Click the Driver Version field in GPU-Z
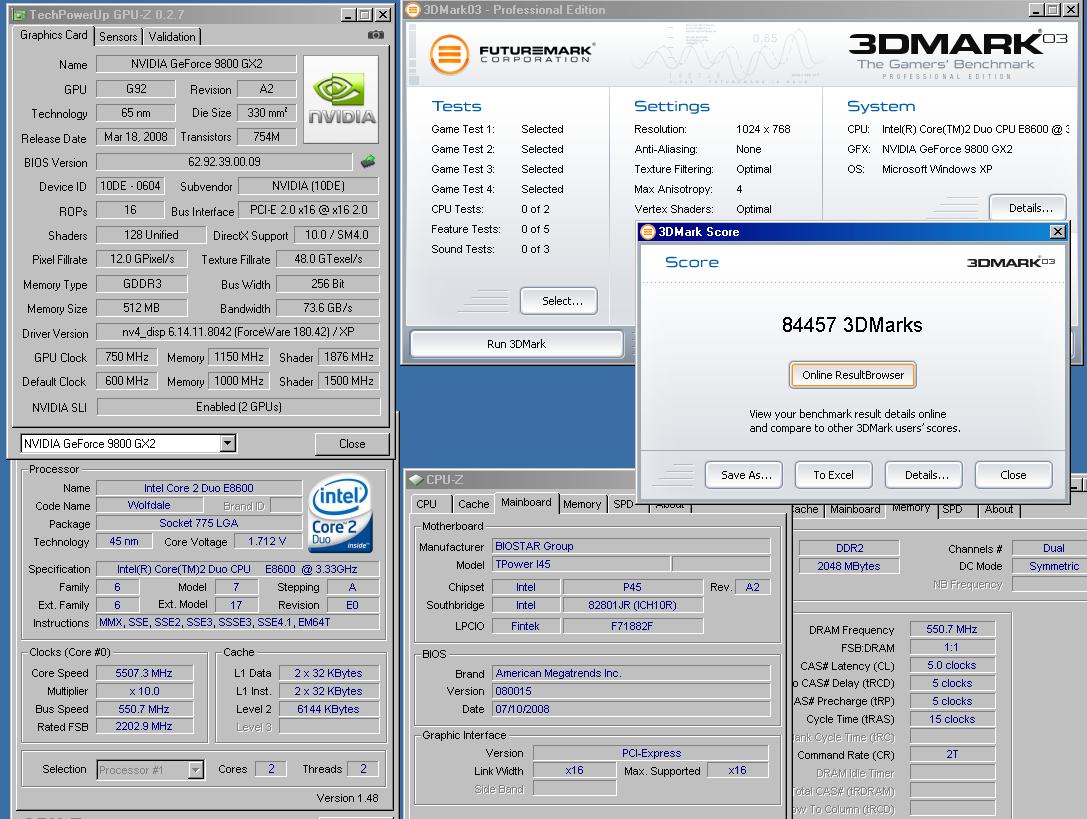 238,332
